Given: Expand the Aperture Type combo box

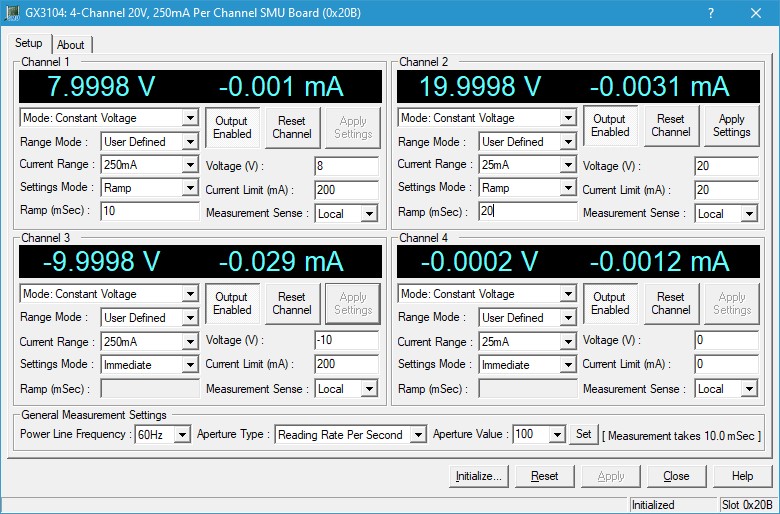Looking at the screenshot, I should (417, 435).
